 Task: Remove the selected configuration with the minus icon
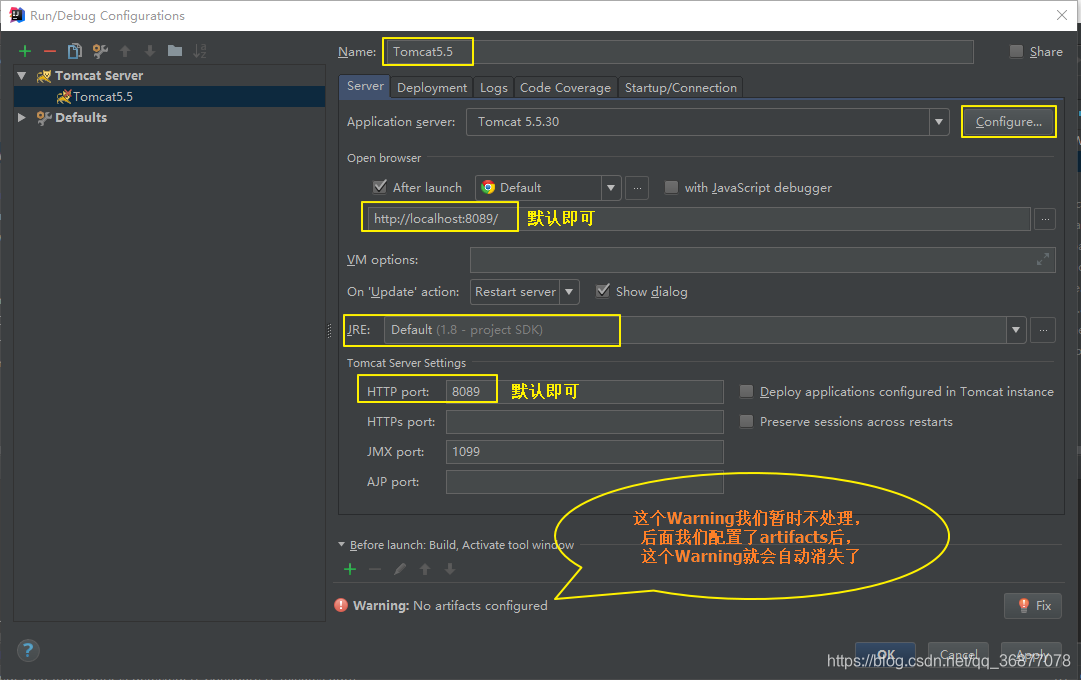pyautogui.click(x=50, y=51)
